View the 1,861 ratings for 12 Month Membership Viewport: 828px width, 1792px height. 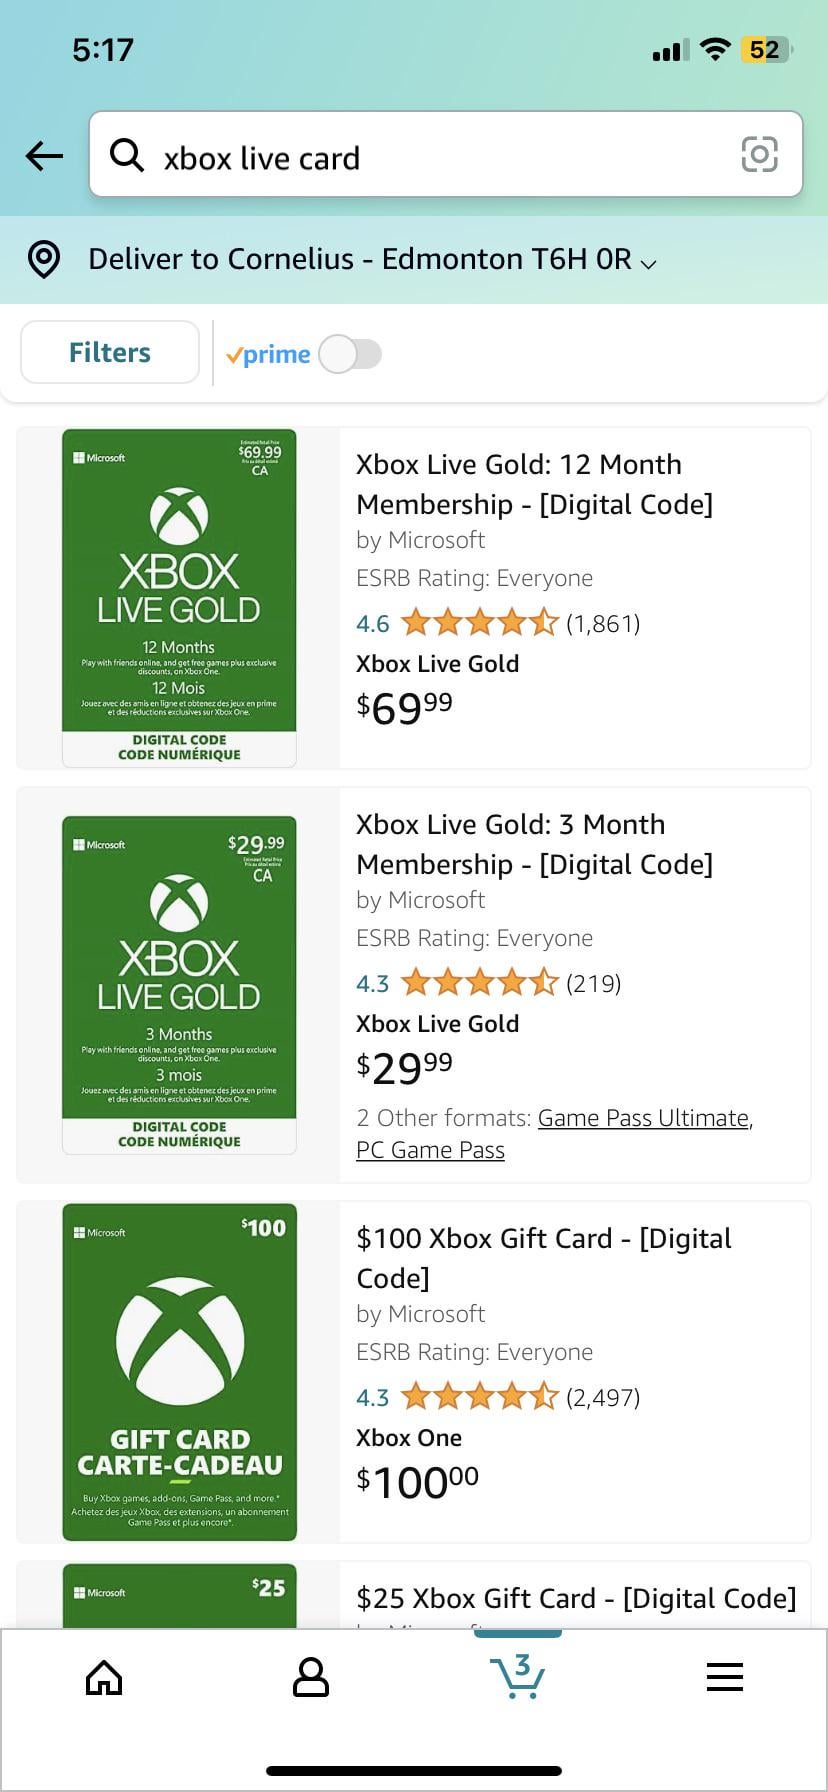[x=602, y=624]
